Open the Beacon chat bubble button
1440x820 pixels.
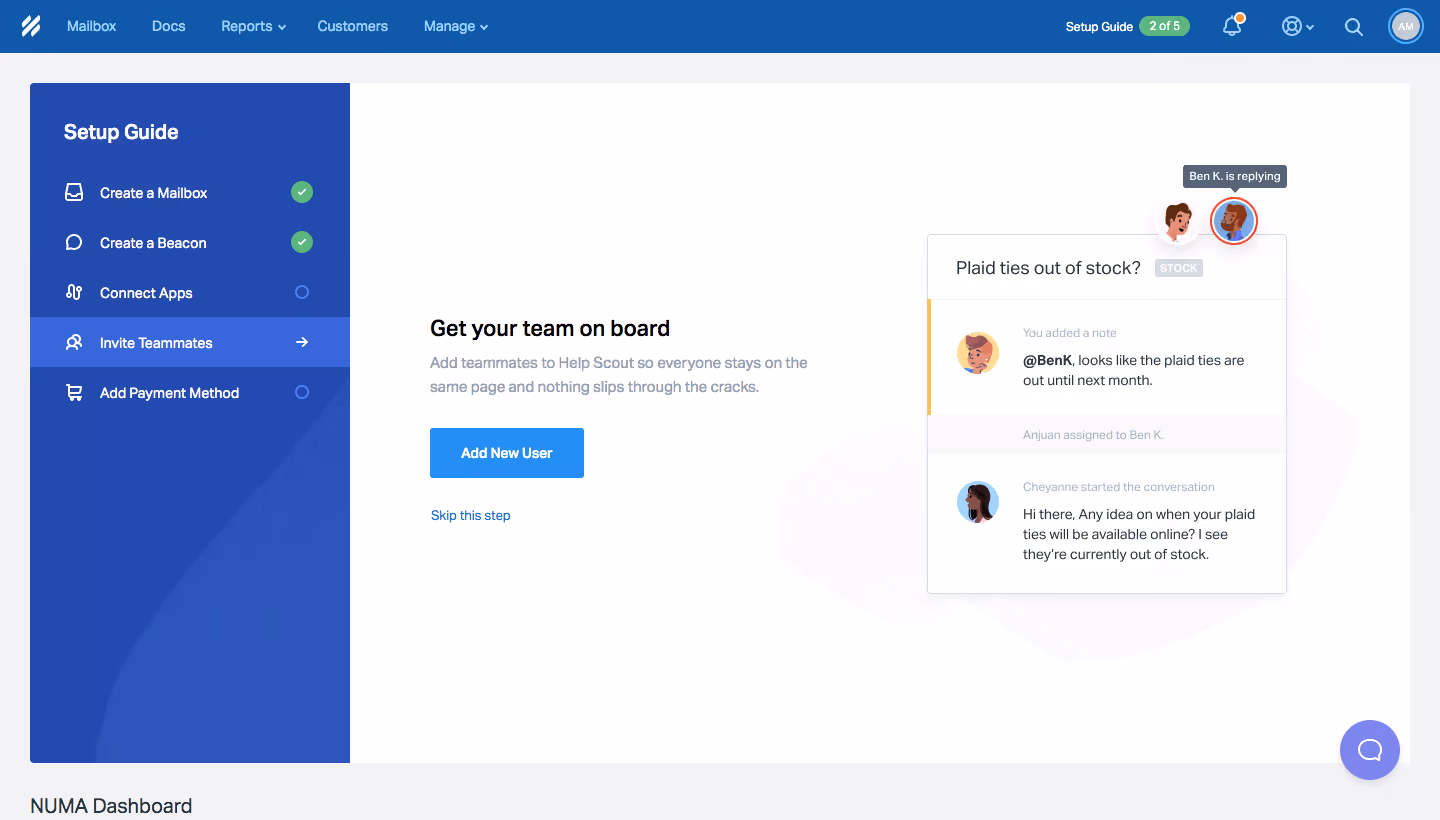coord(1369,750)
